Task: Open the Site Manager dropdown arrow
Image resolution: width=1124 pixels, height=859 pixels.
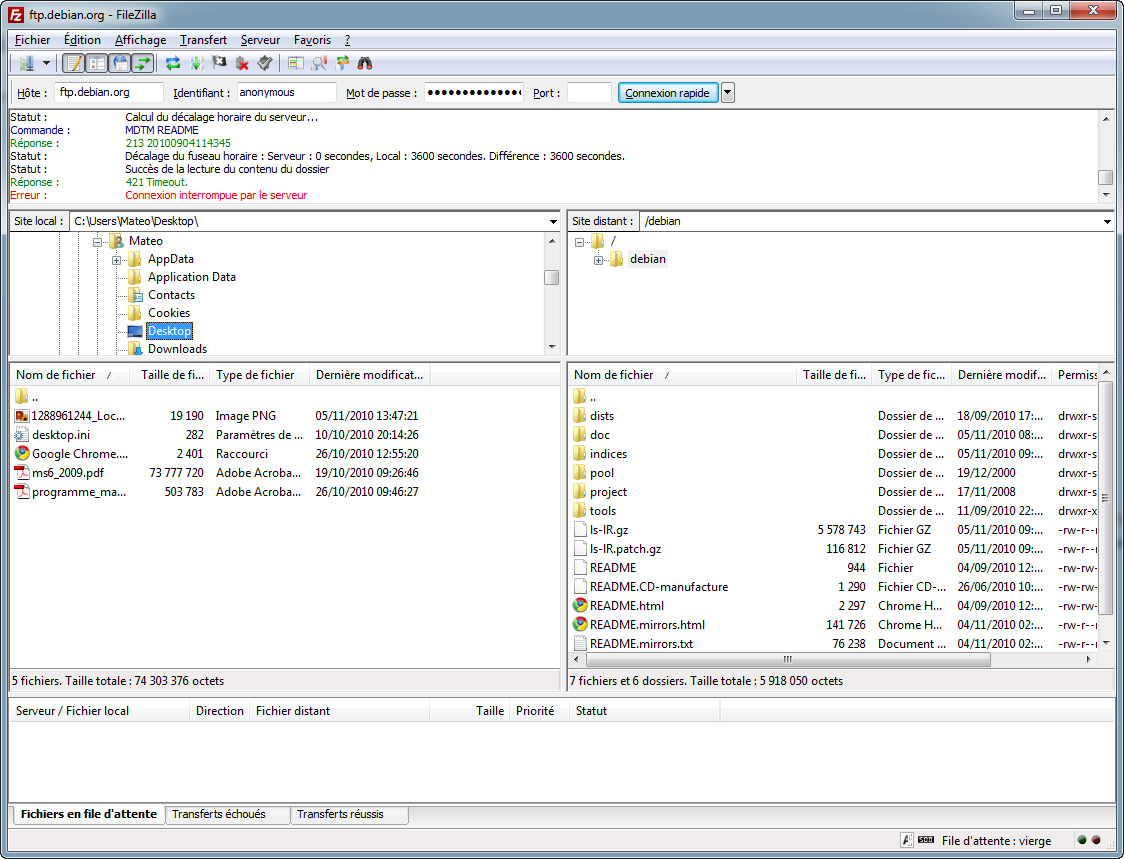Action: (x=45, y=61)
